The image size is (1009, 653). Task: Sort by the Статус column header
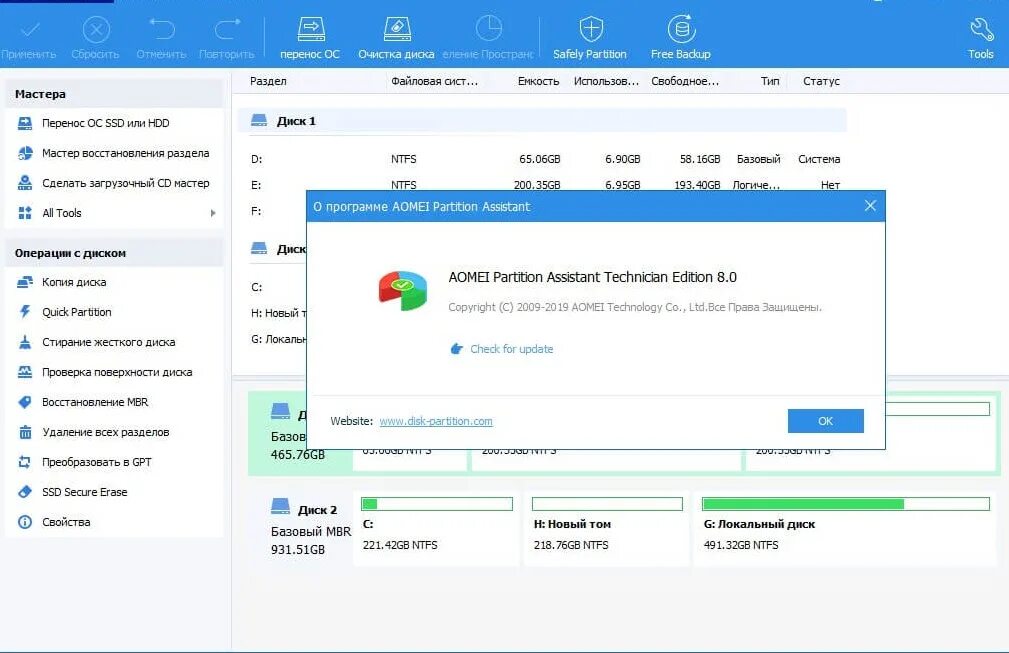pyautogui.click(x=821, y=81)
